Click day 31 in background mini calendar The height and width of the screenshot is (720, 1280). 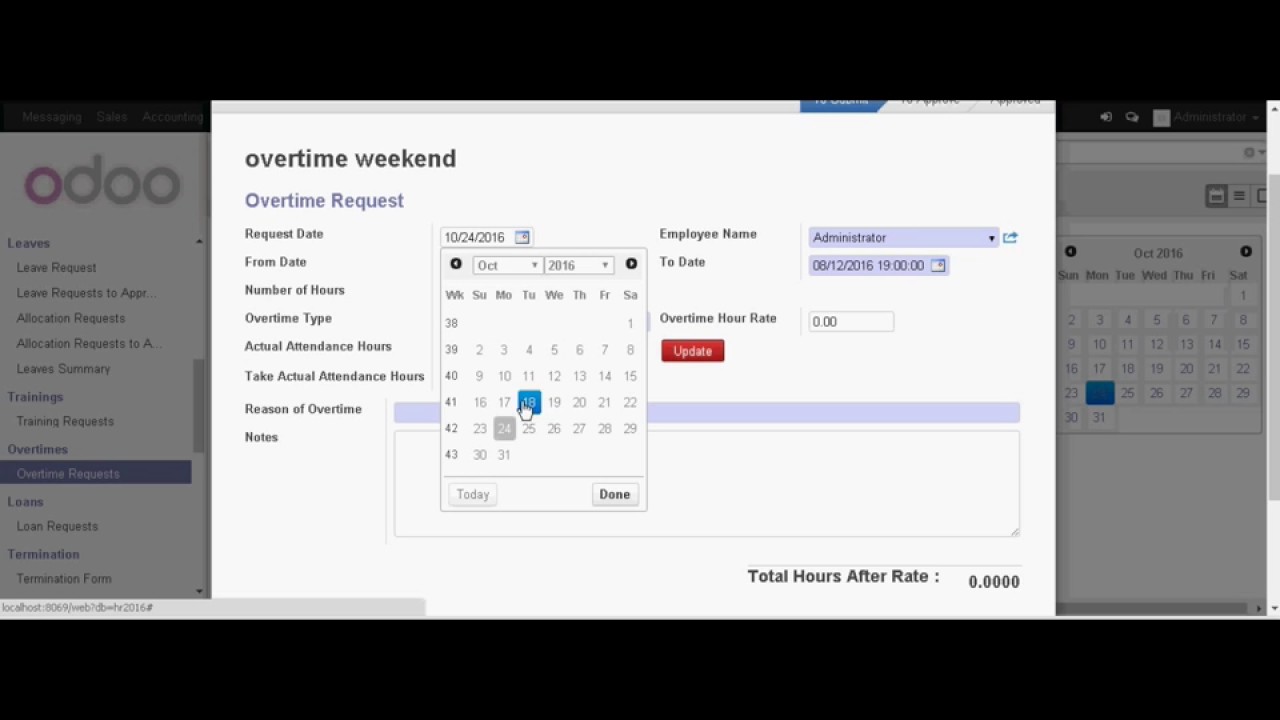1099,417
